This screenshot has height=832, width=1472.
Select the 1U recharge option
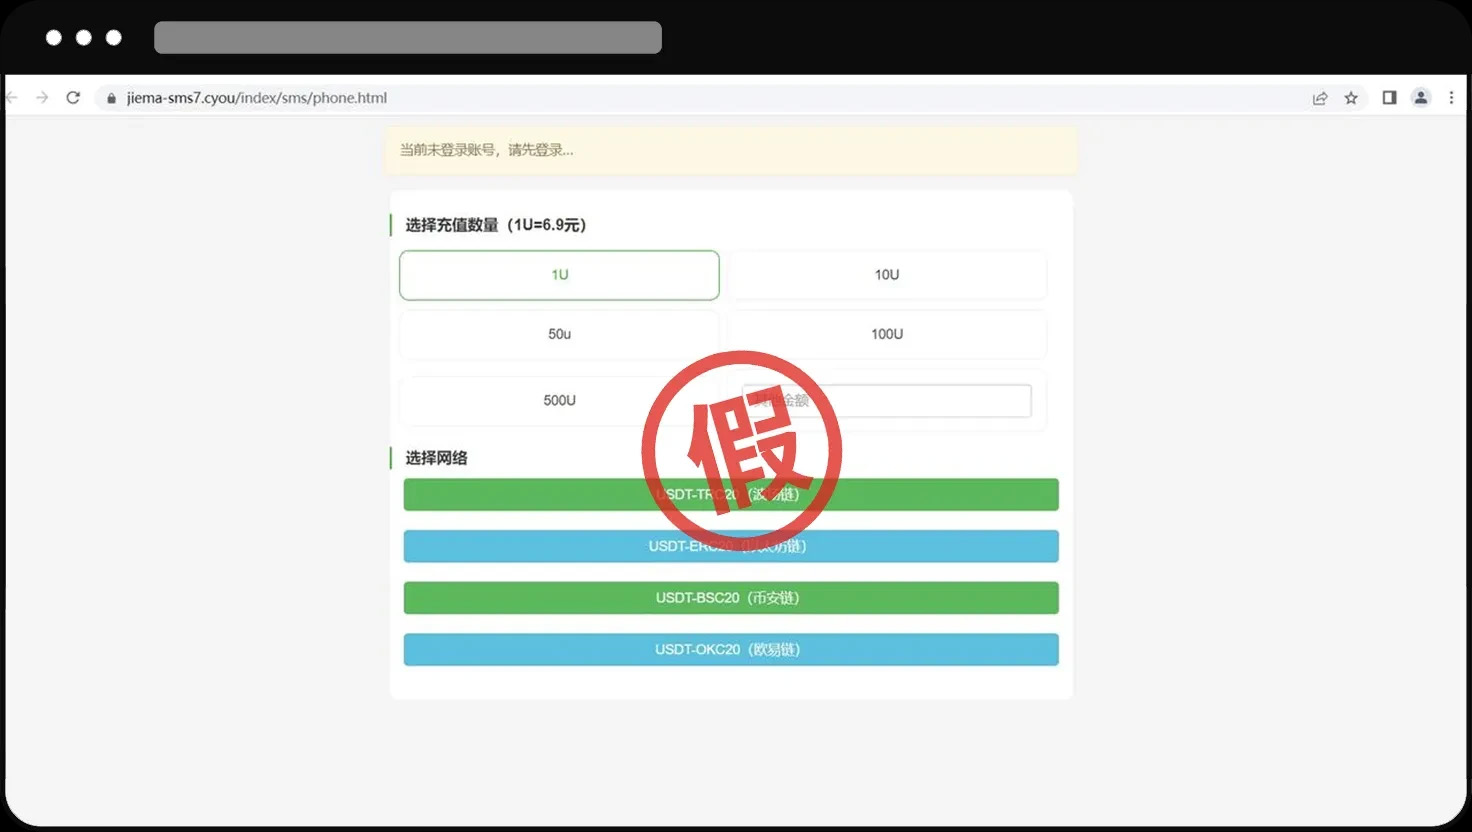tap(559, 274)
